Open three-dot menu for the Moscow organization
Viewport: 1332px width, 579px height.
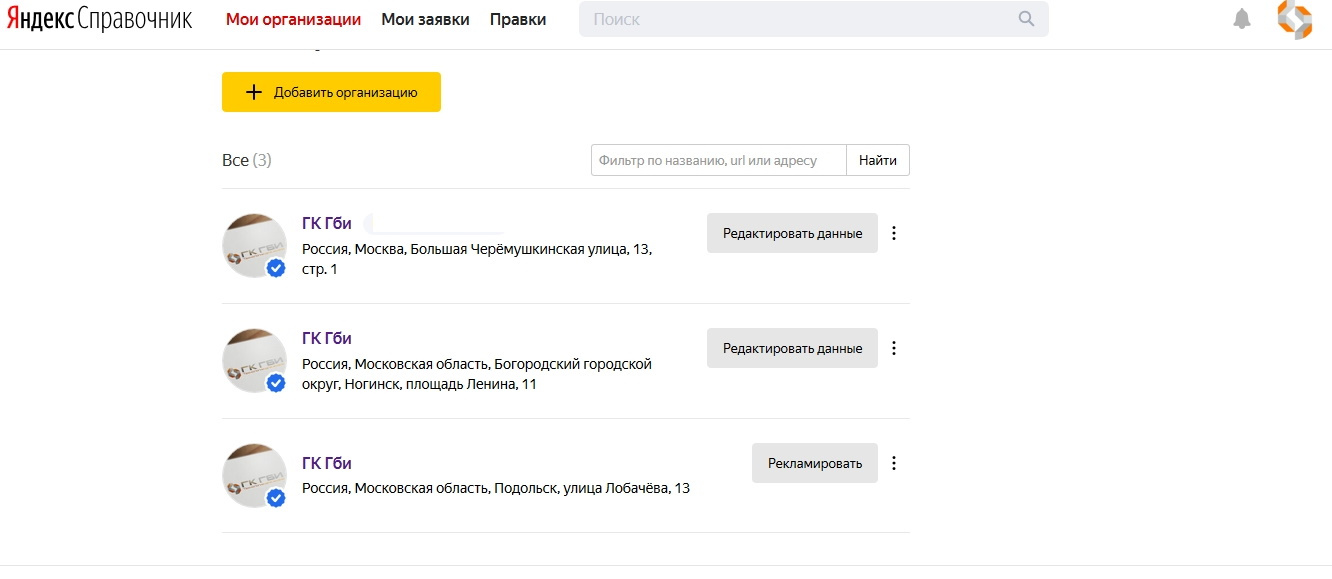894,233
